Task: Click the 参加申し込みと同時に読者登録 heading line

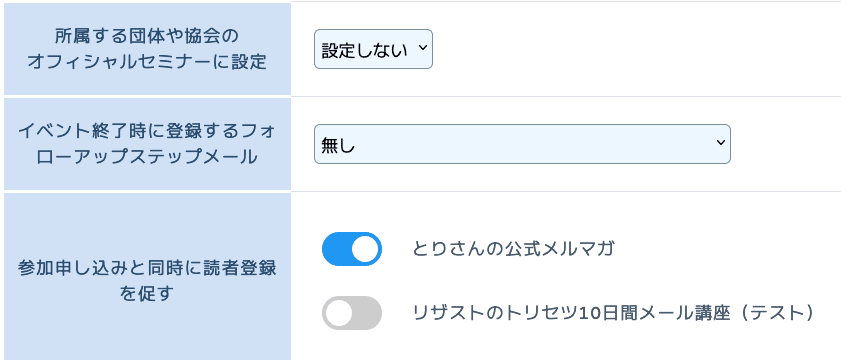Action: [x=146, y=268]
